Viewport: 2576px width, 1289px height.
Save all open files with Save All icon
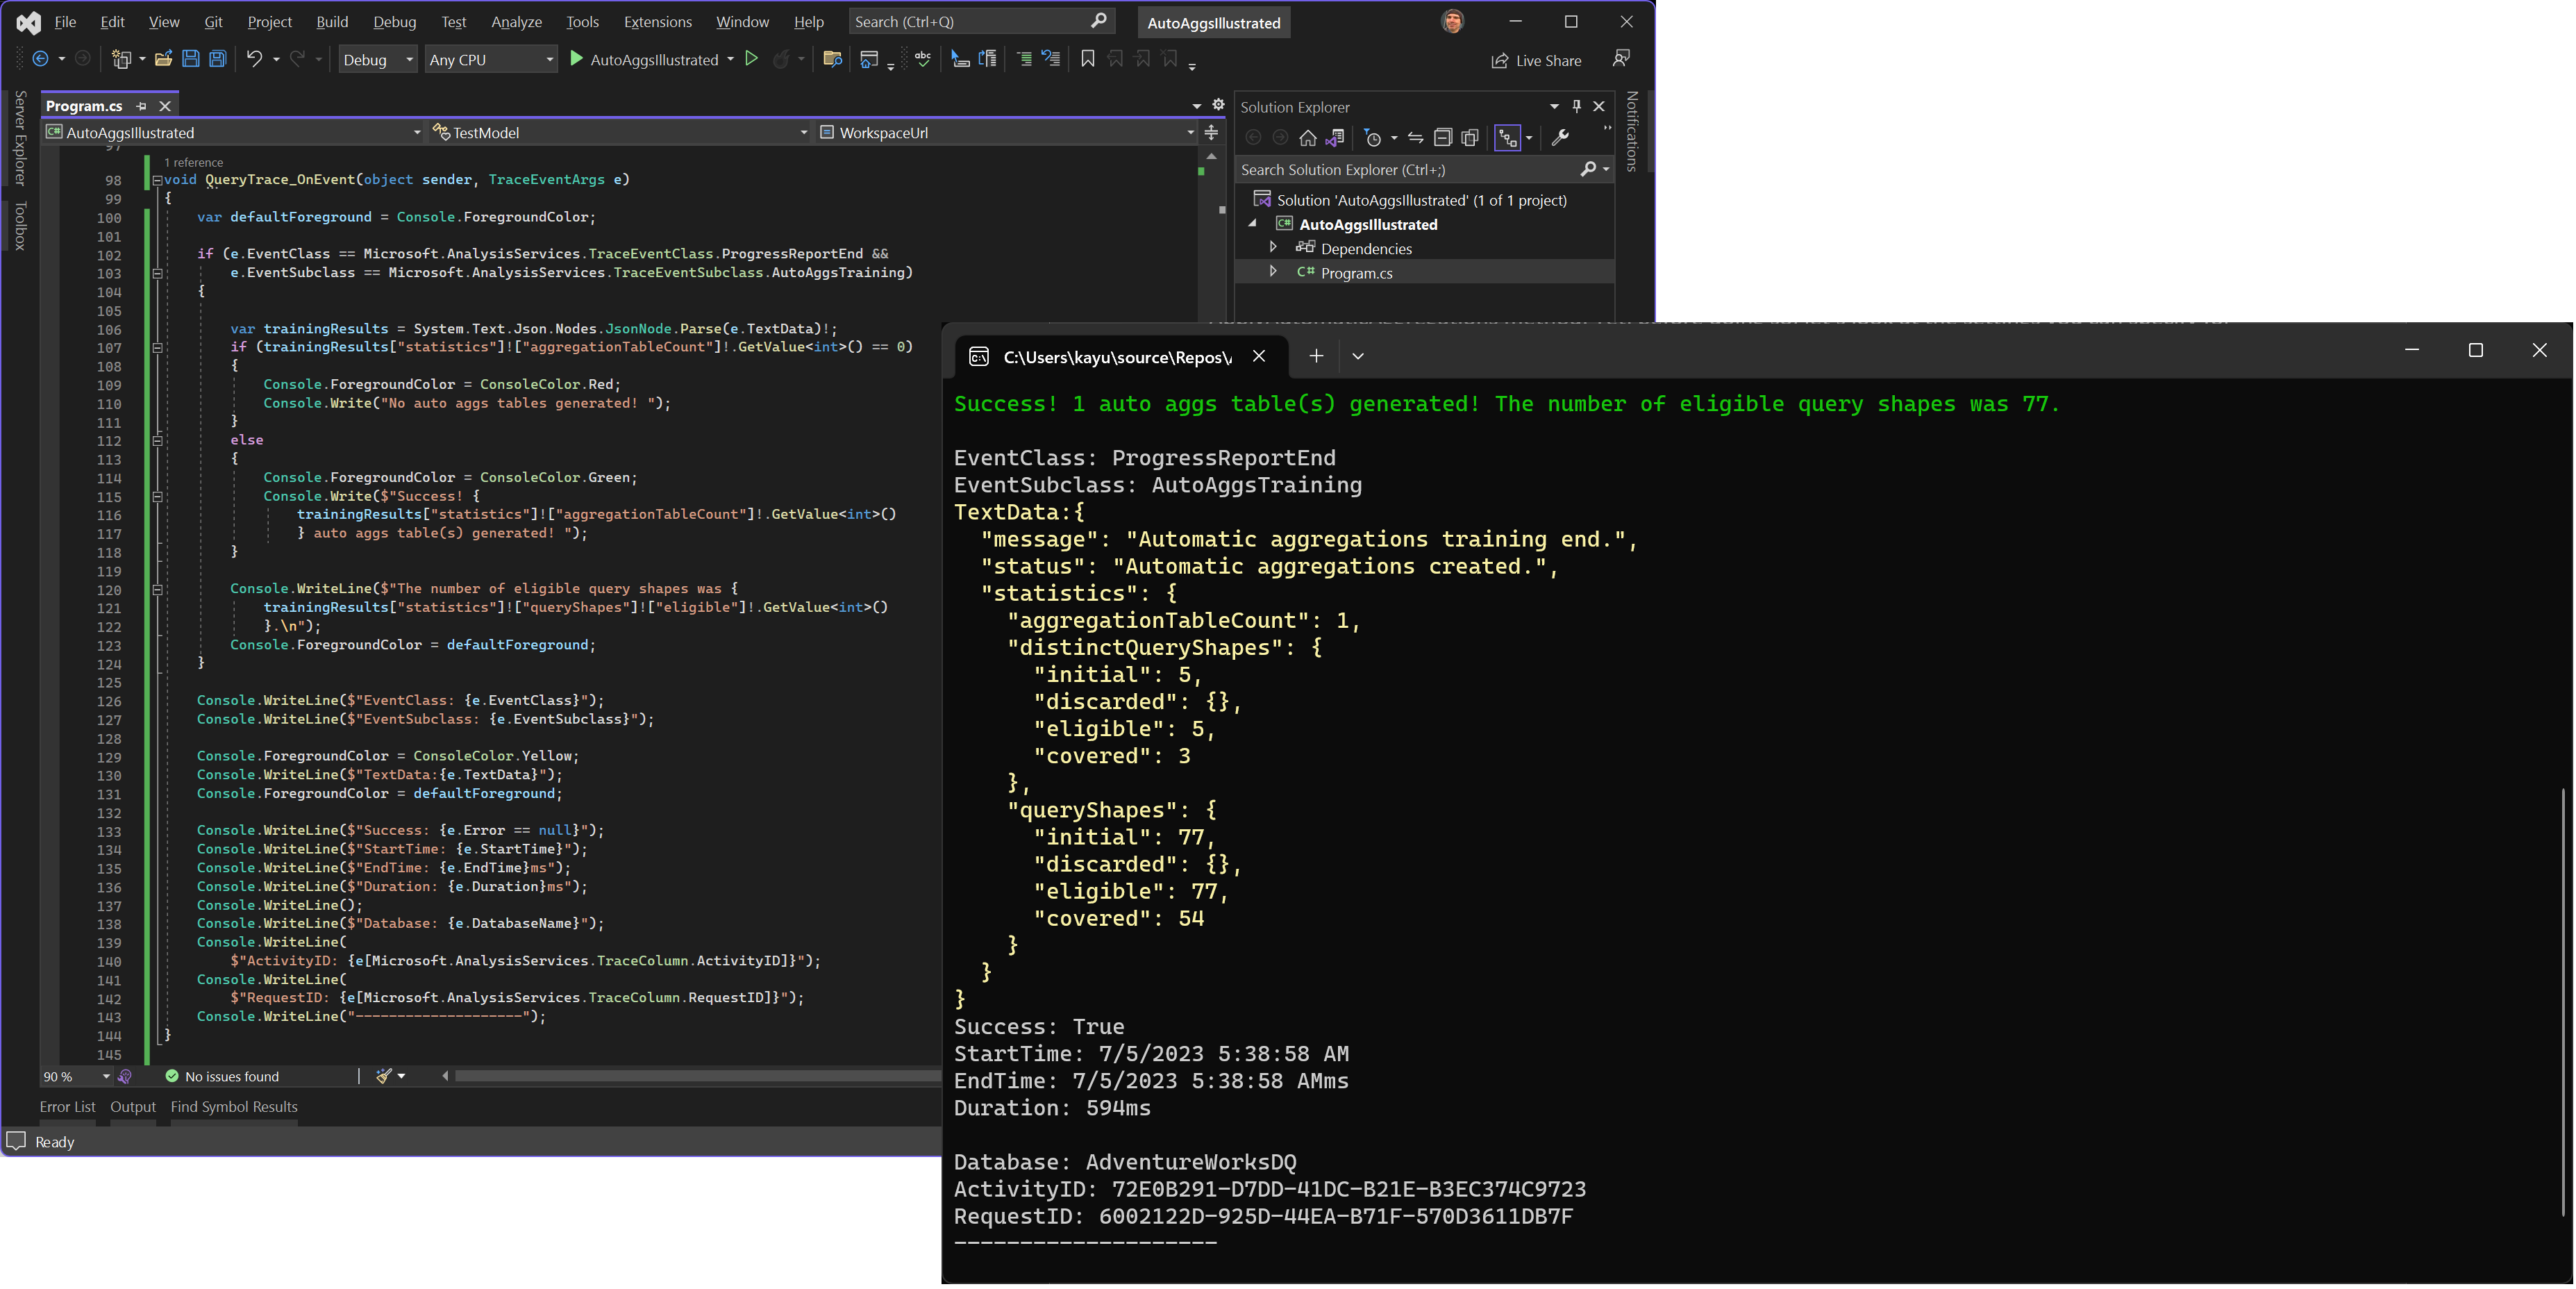click(x=217, y=59)
